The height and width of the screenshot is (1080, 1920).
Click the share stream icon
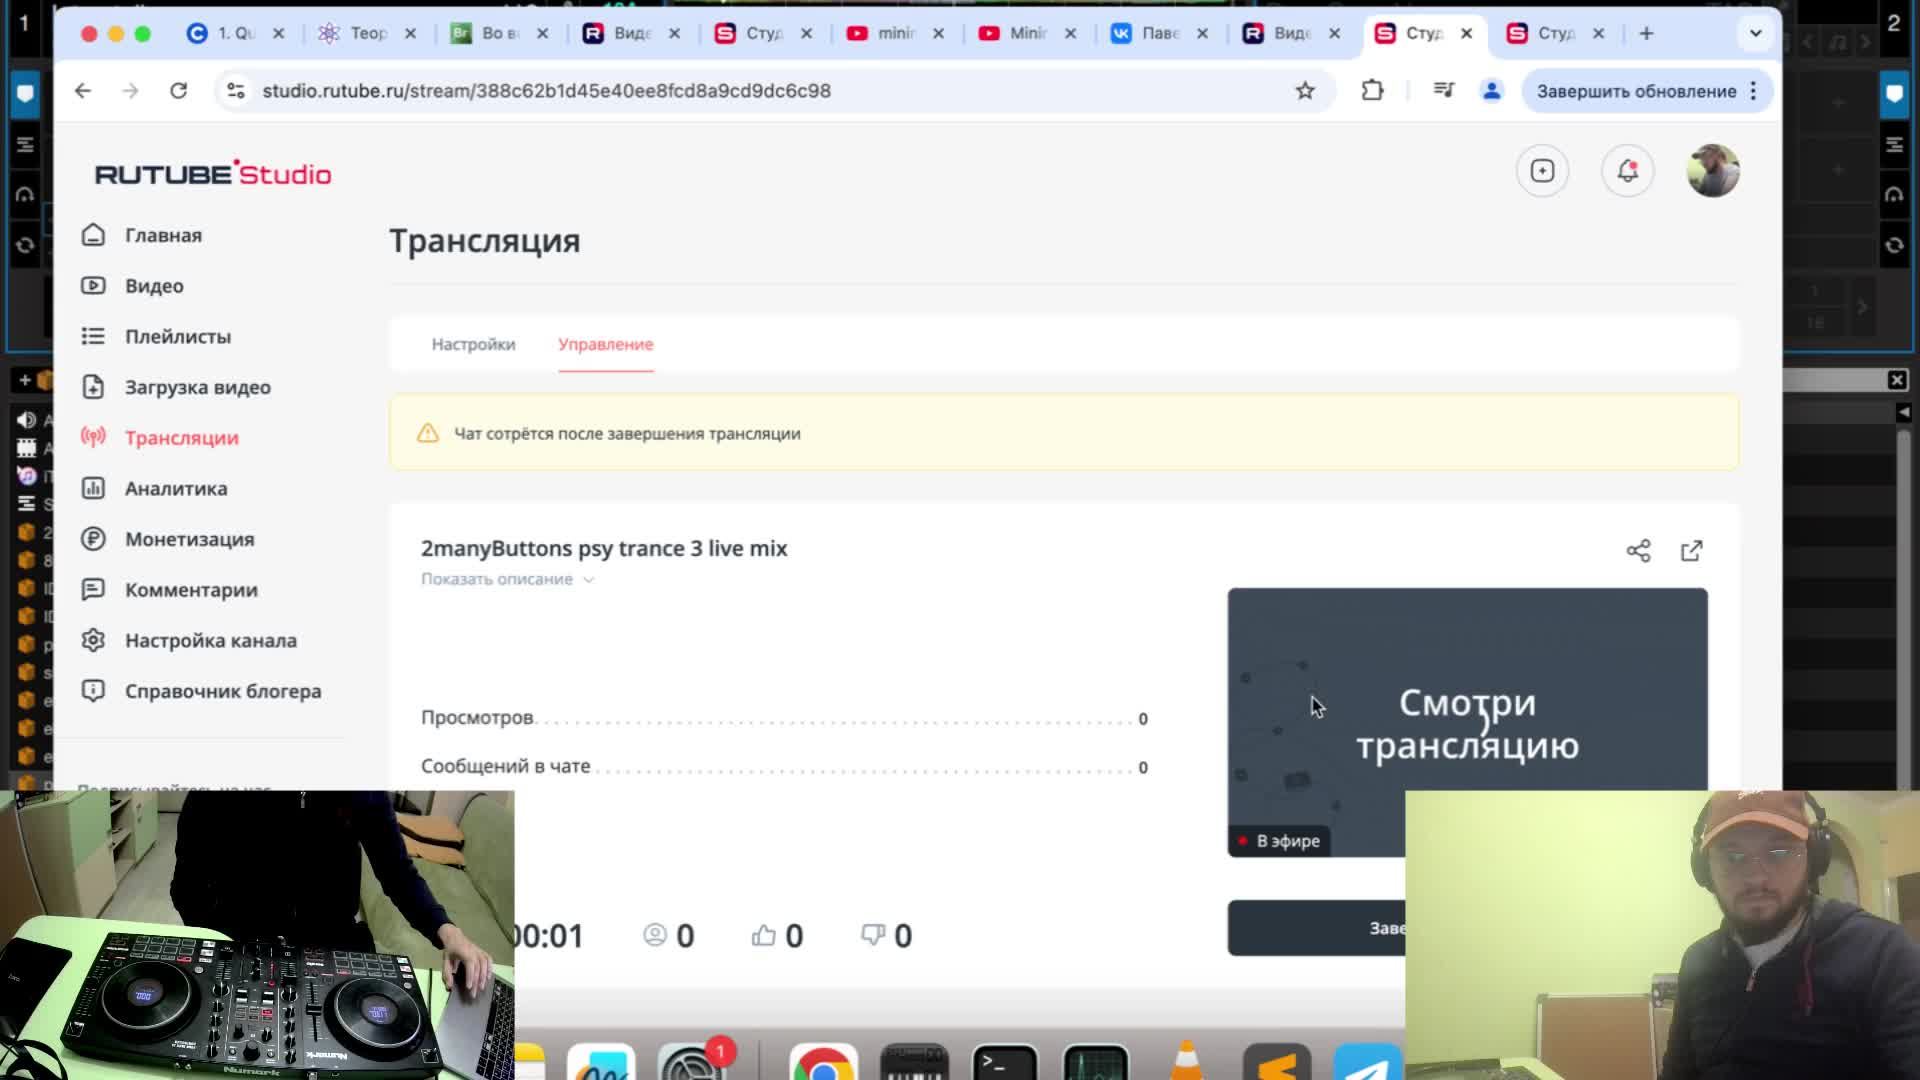1638,551
